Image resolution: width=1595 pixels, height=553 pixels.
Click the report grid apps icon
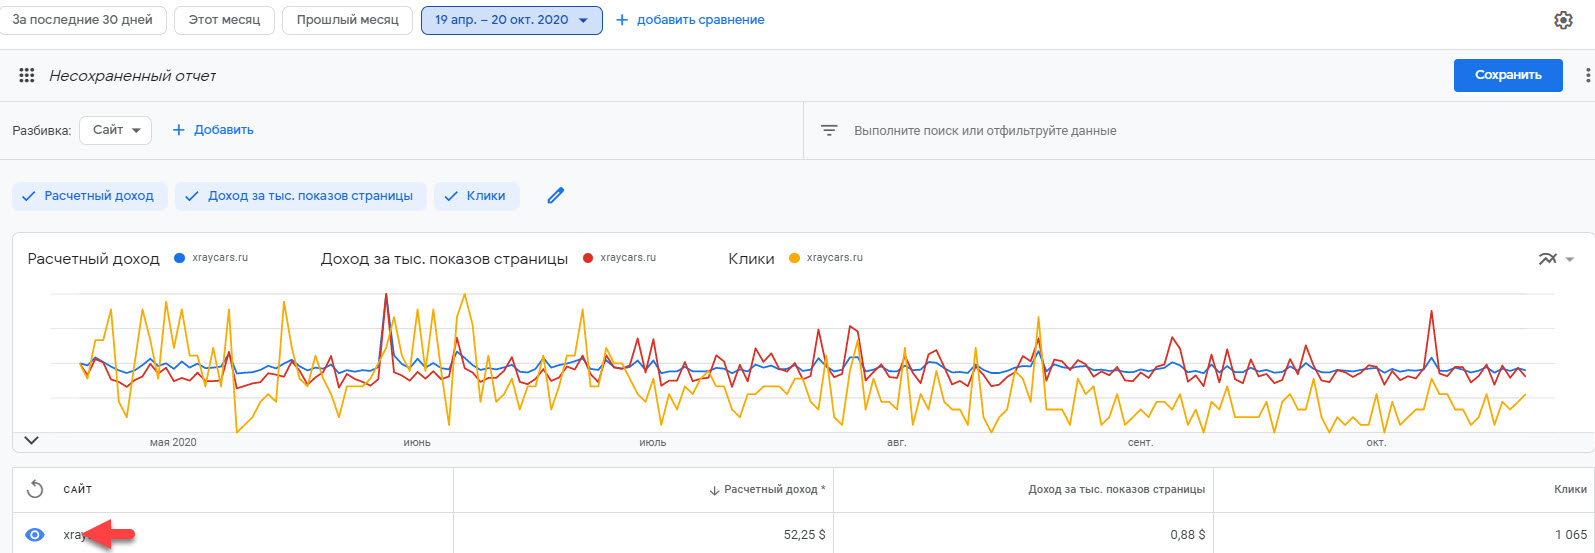tap(27, 76)
